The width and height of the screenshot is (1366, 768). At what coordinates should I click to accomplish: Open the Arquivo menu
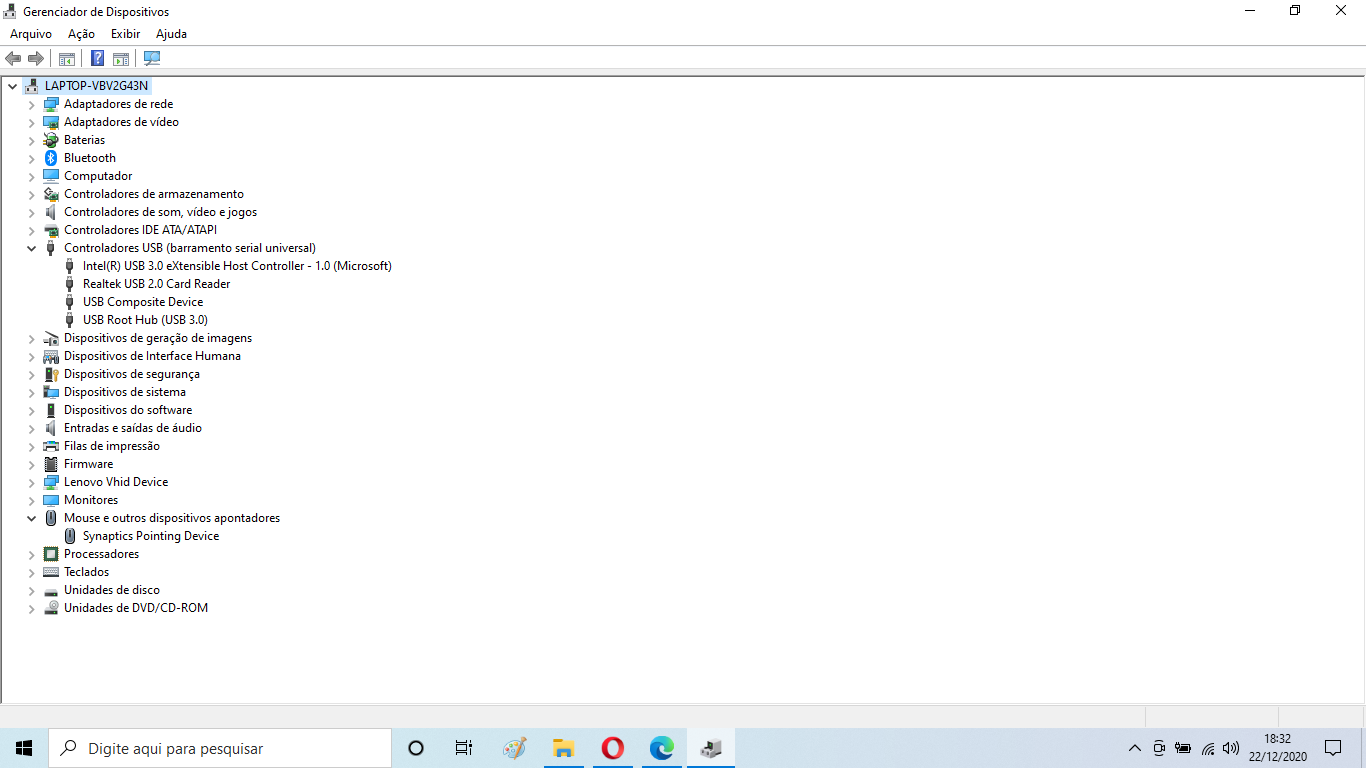pyautogui.click(x=31, y=34)
